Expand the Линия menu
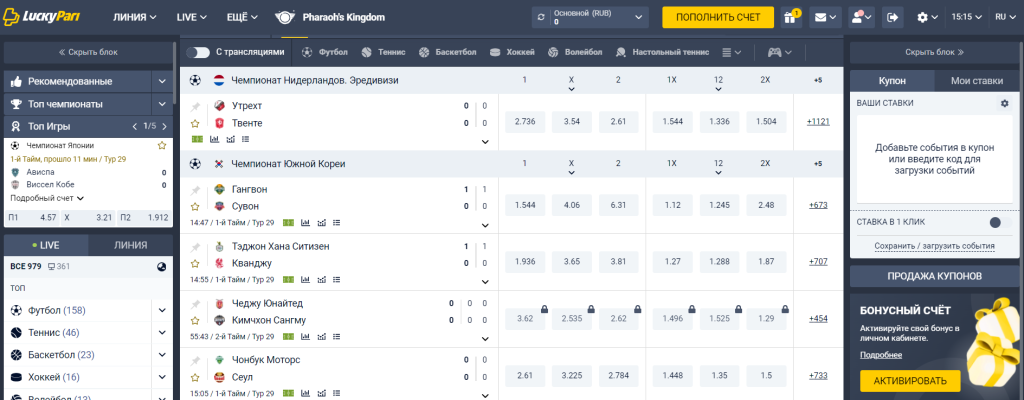This screenshot has width=1024, height=400. click(135, 17)
